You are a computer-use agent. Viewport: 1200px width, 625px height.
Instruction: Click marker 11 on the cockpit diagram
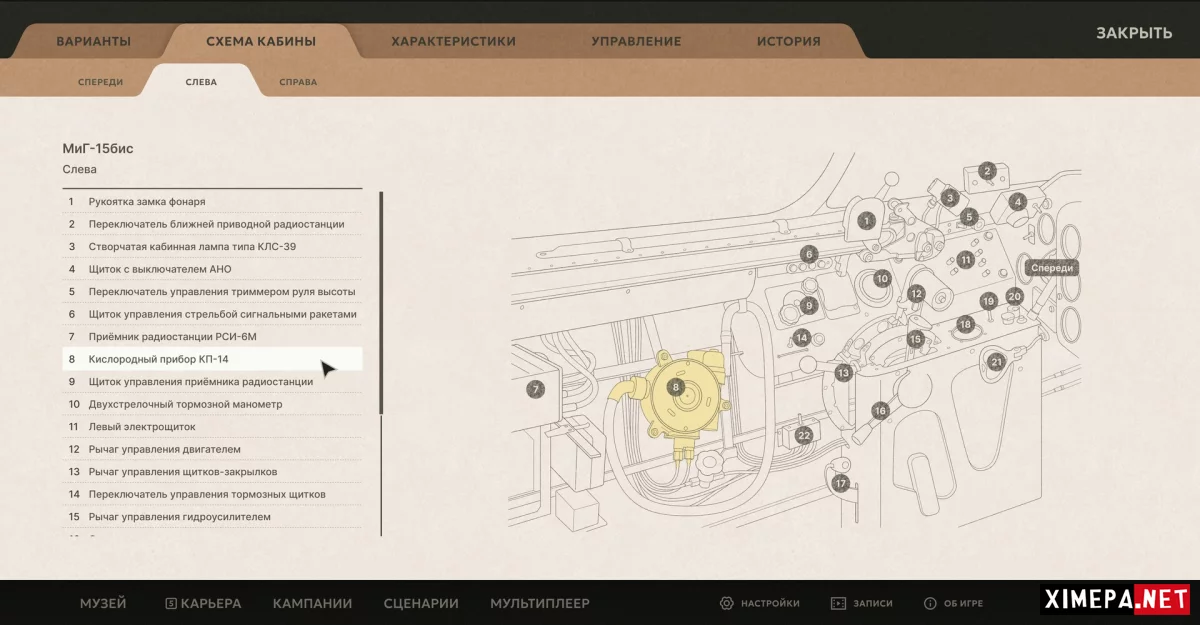click(965, 260)
